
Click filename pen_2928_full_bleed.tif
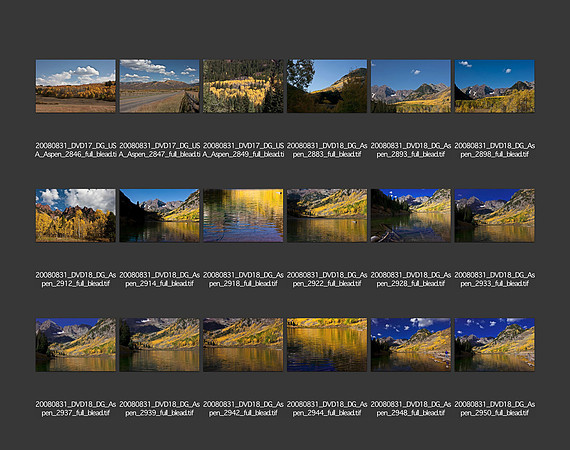411,279
